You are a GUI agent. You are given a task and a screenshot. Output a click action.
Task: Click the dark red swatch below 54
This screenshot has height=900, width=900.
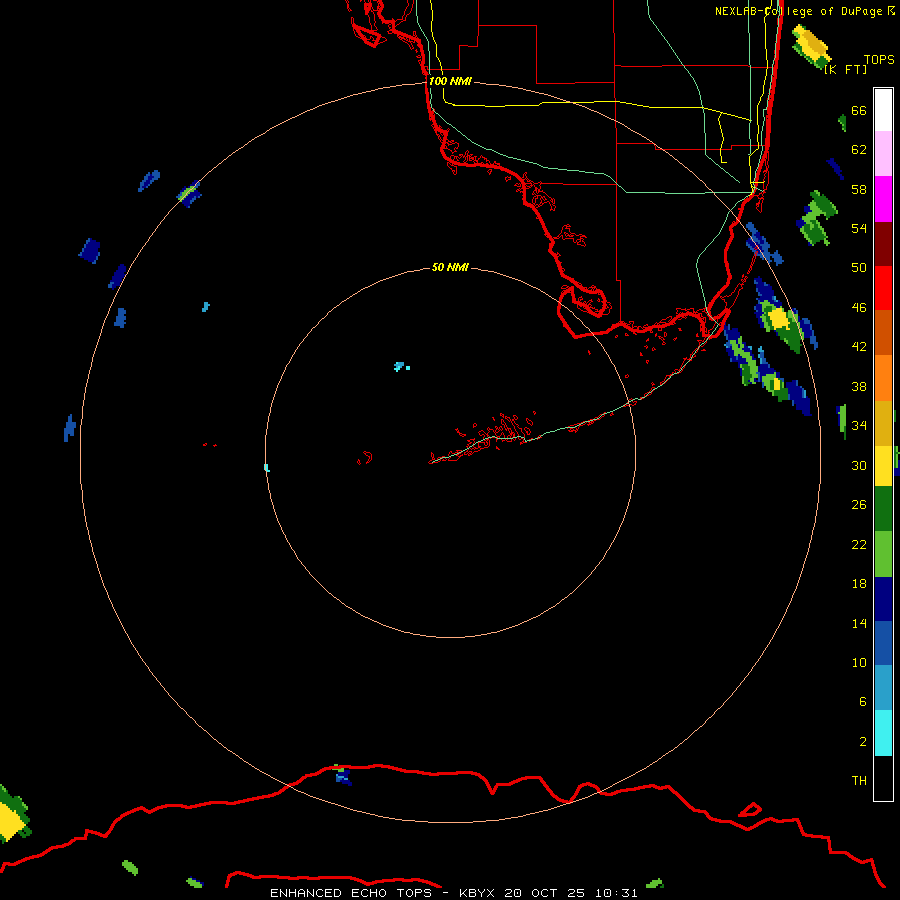[883, 243]
